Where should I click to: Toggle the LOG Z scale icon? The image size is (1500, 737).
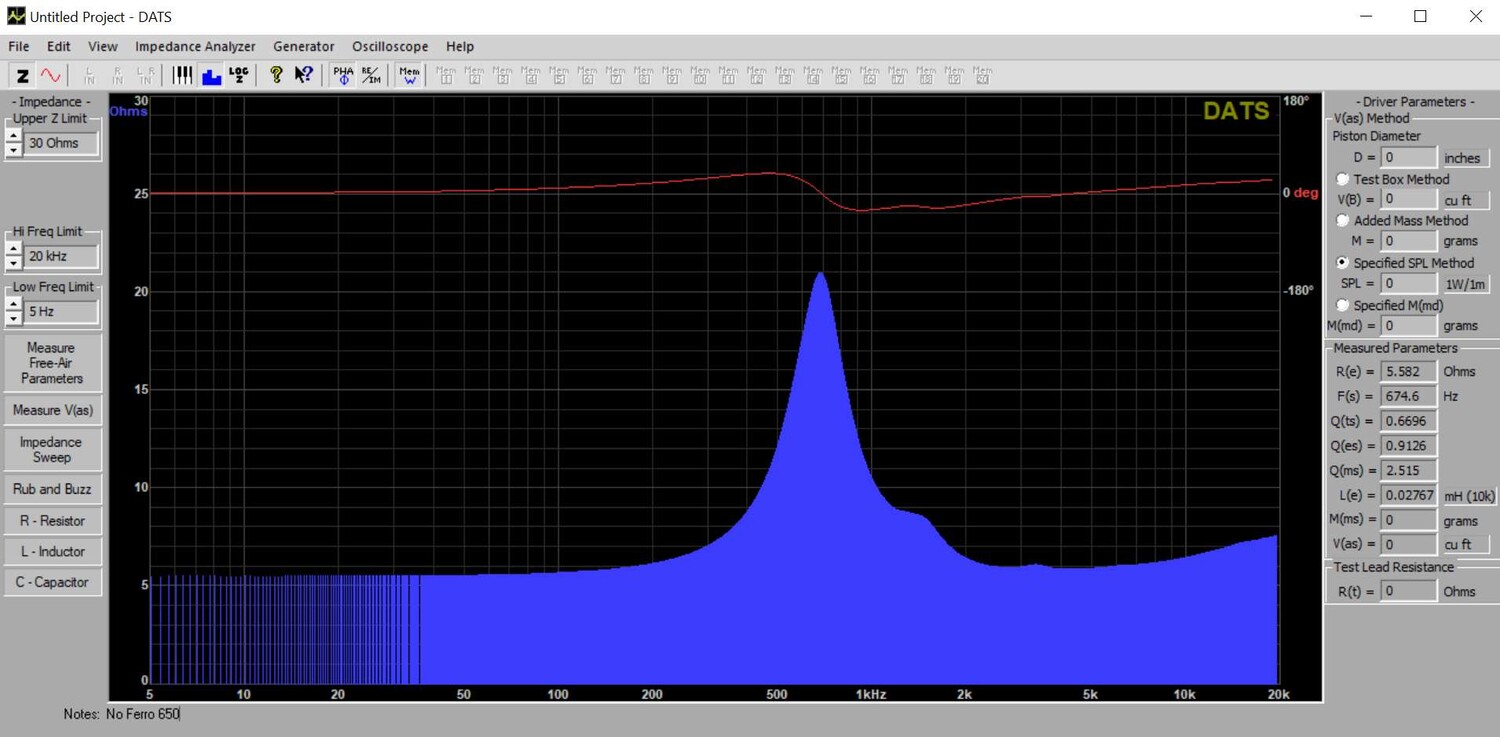tap(239, 76)
